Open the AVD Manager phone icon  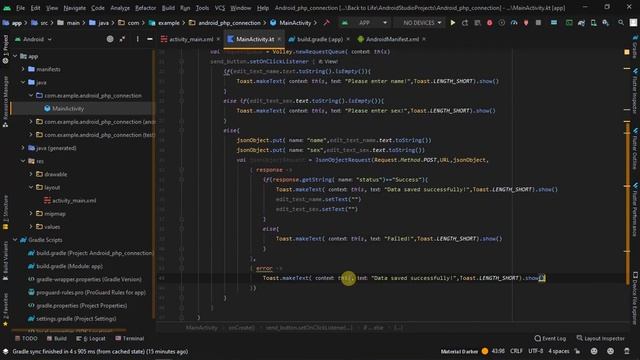tap(593, 23)
